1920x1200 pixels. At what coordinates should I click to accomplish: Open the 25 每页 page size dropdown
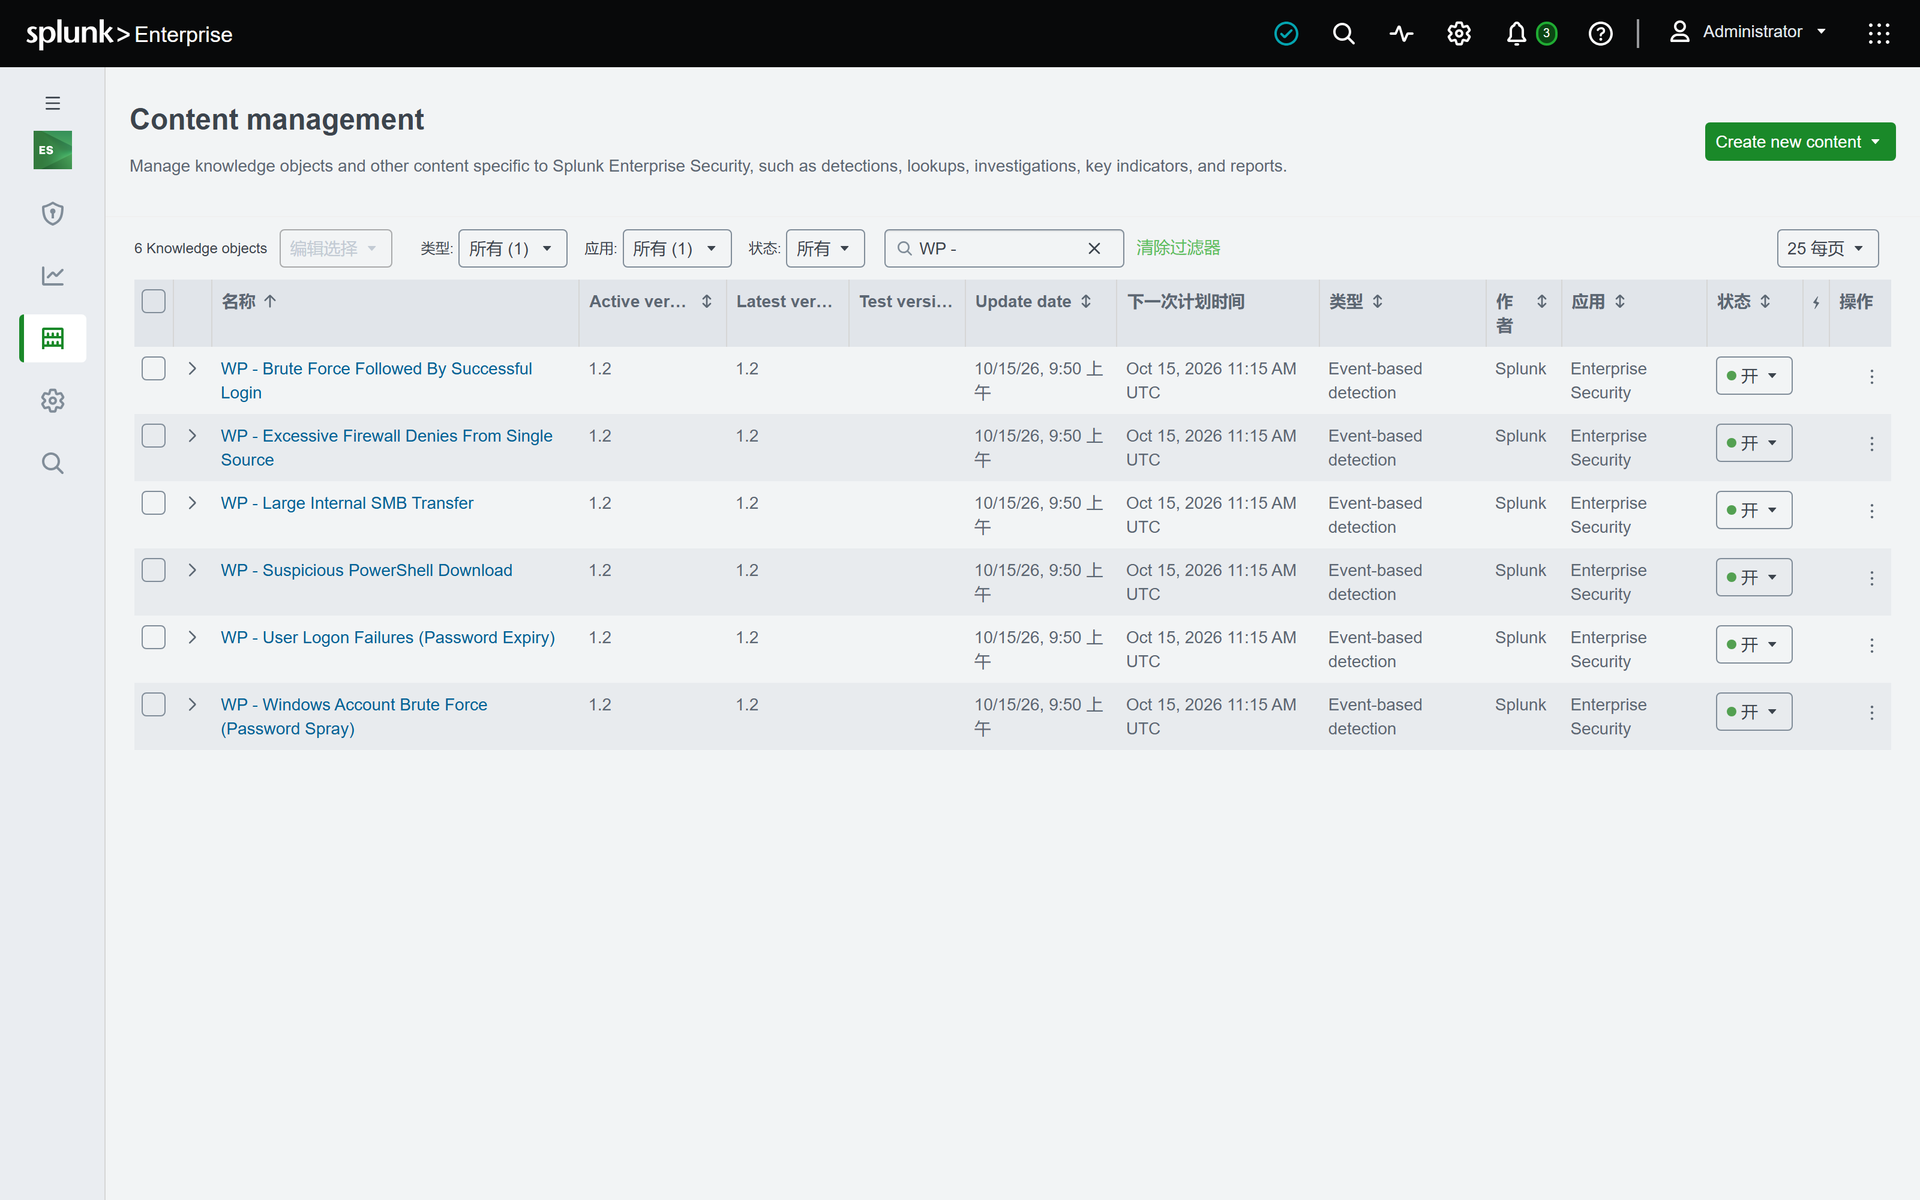click(x=1827, y=249)
